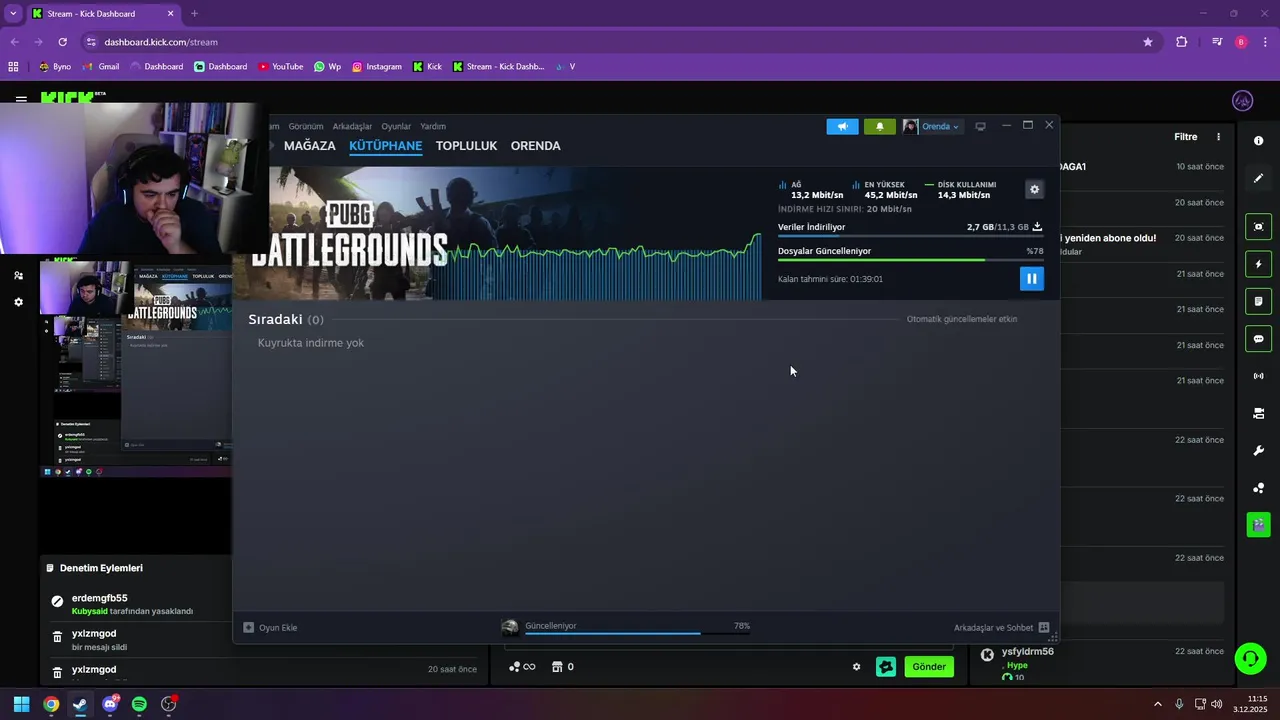Click the Kick info icon in right rail
This screenshot has height=720, width=1280.
click(1258, 141)
